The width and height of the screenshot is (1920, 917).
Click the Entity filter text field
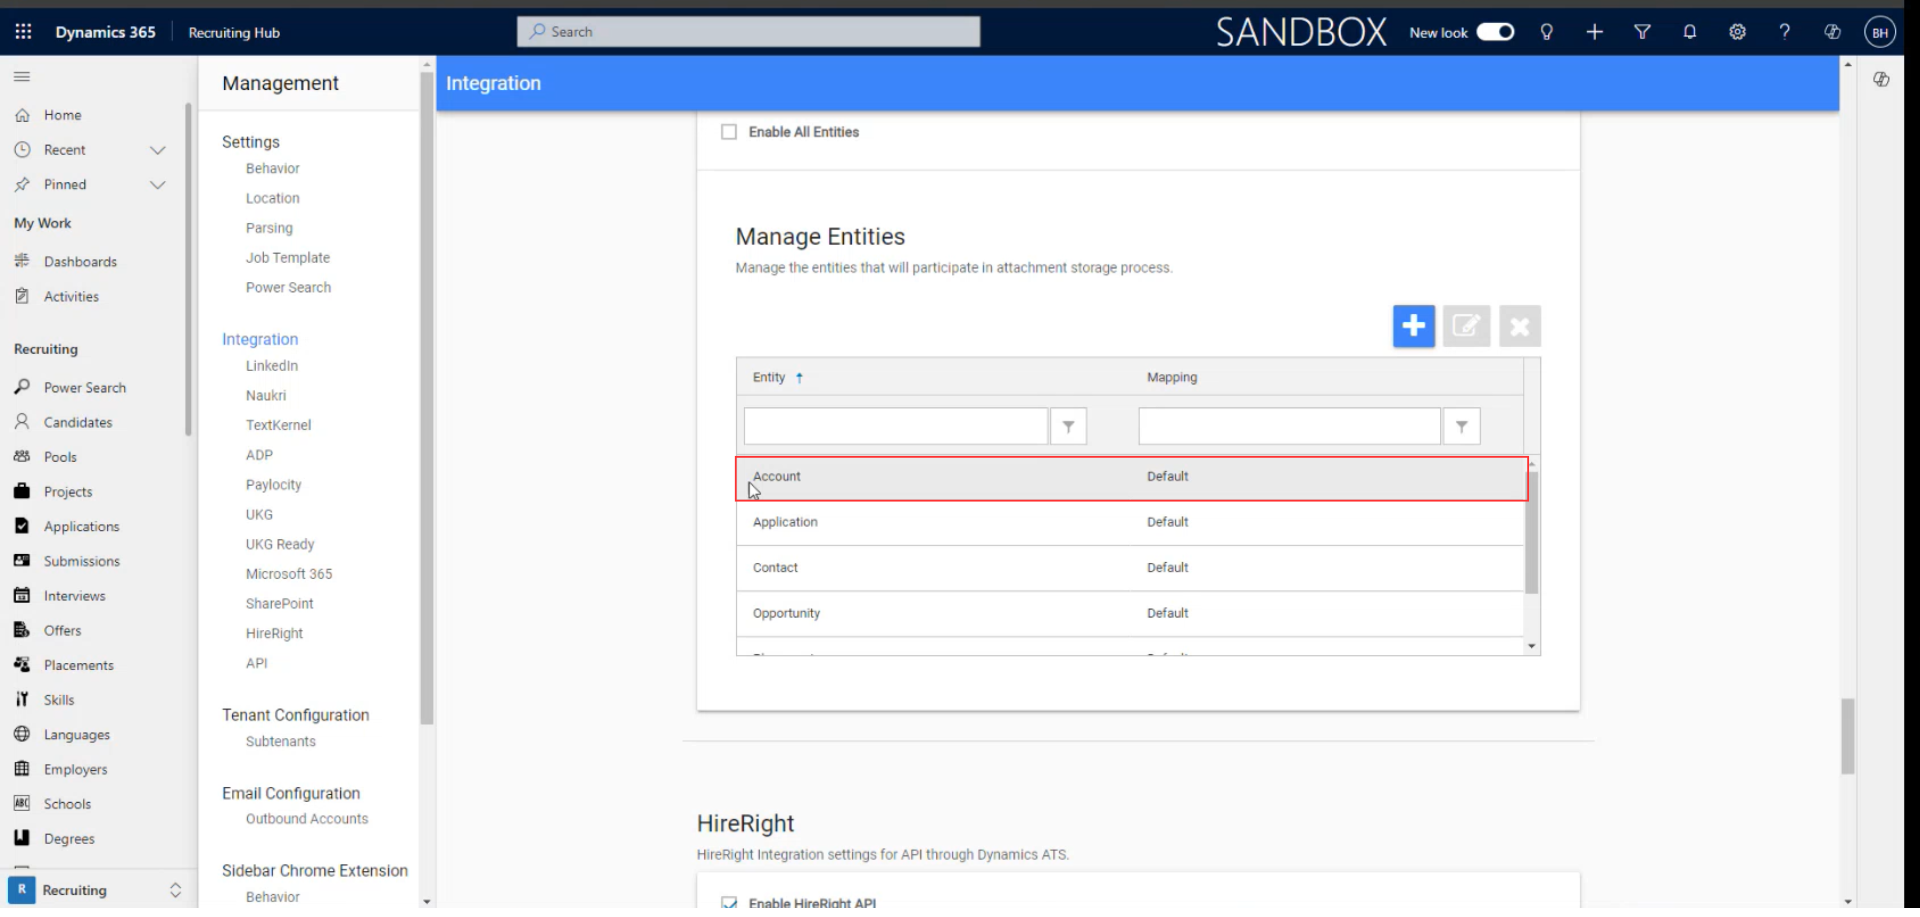click(896, 427)
